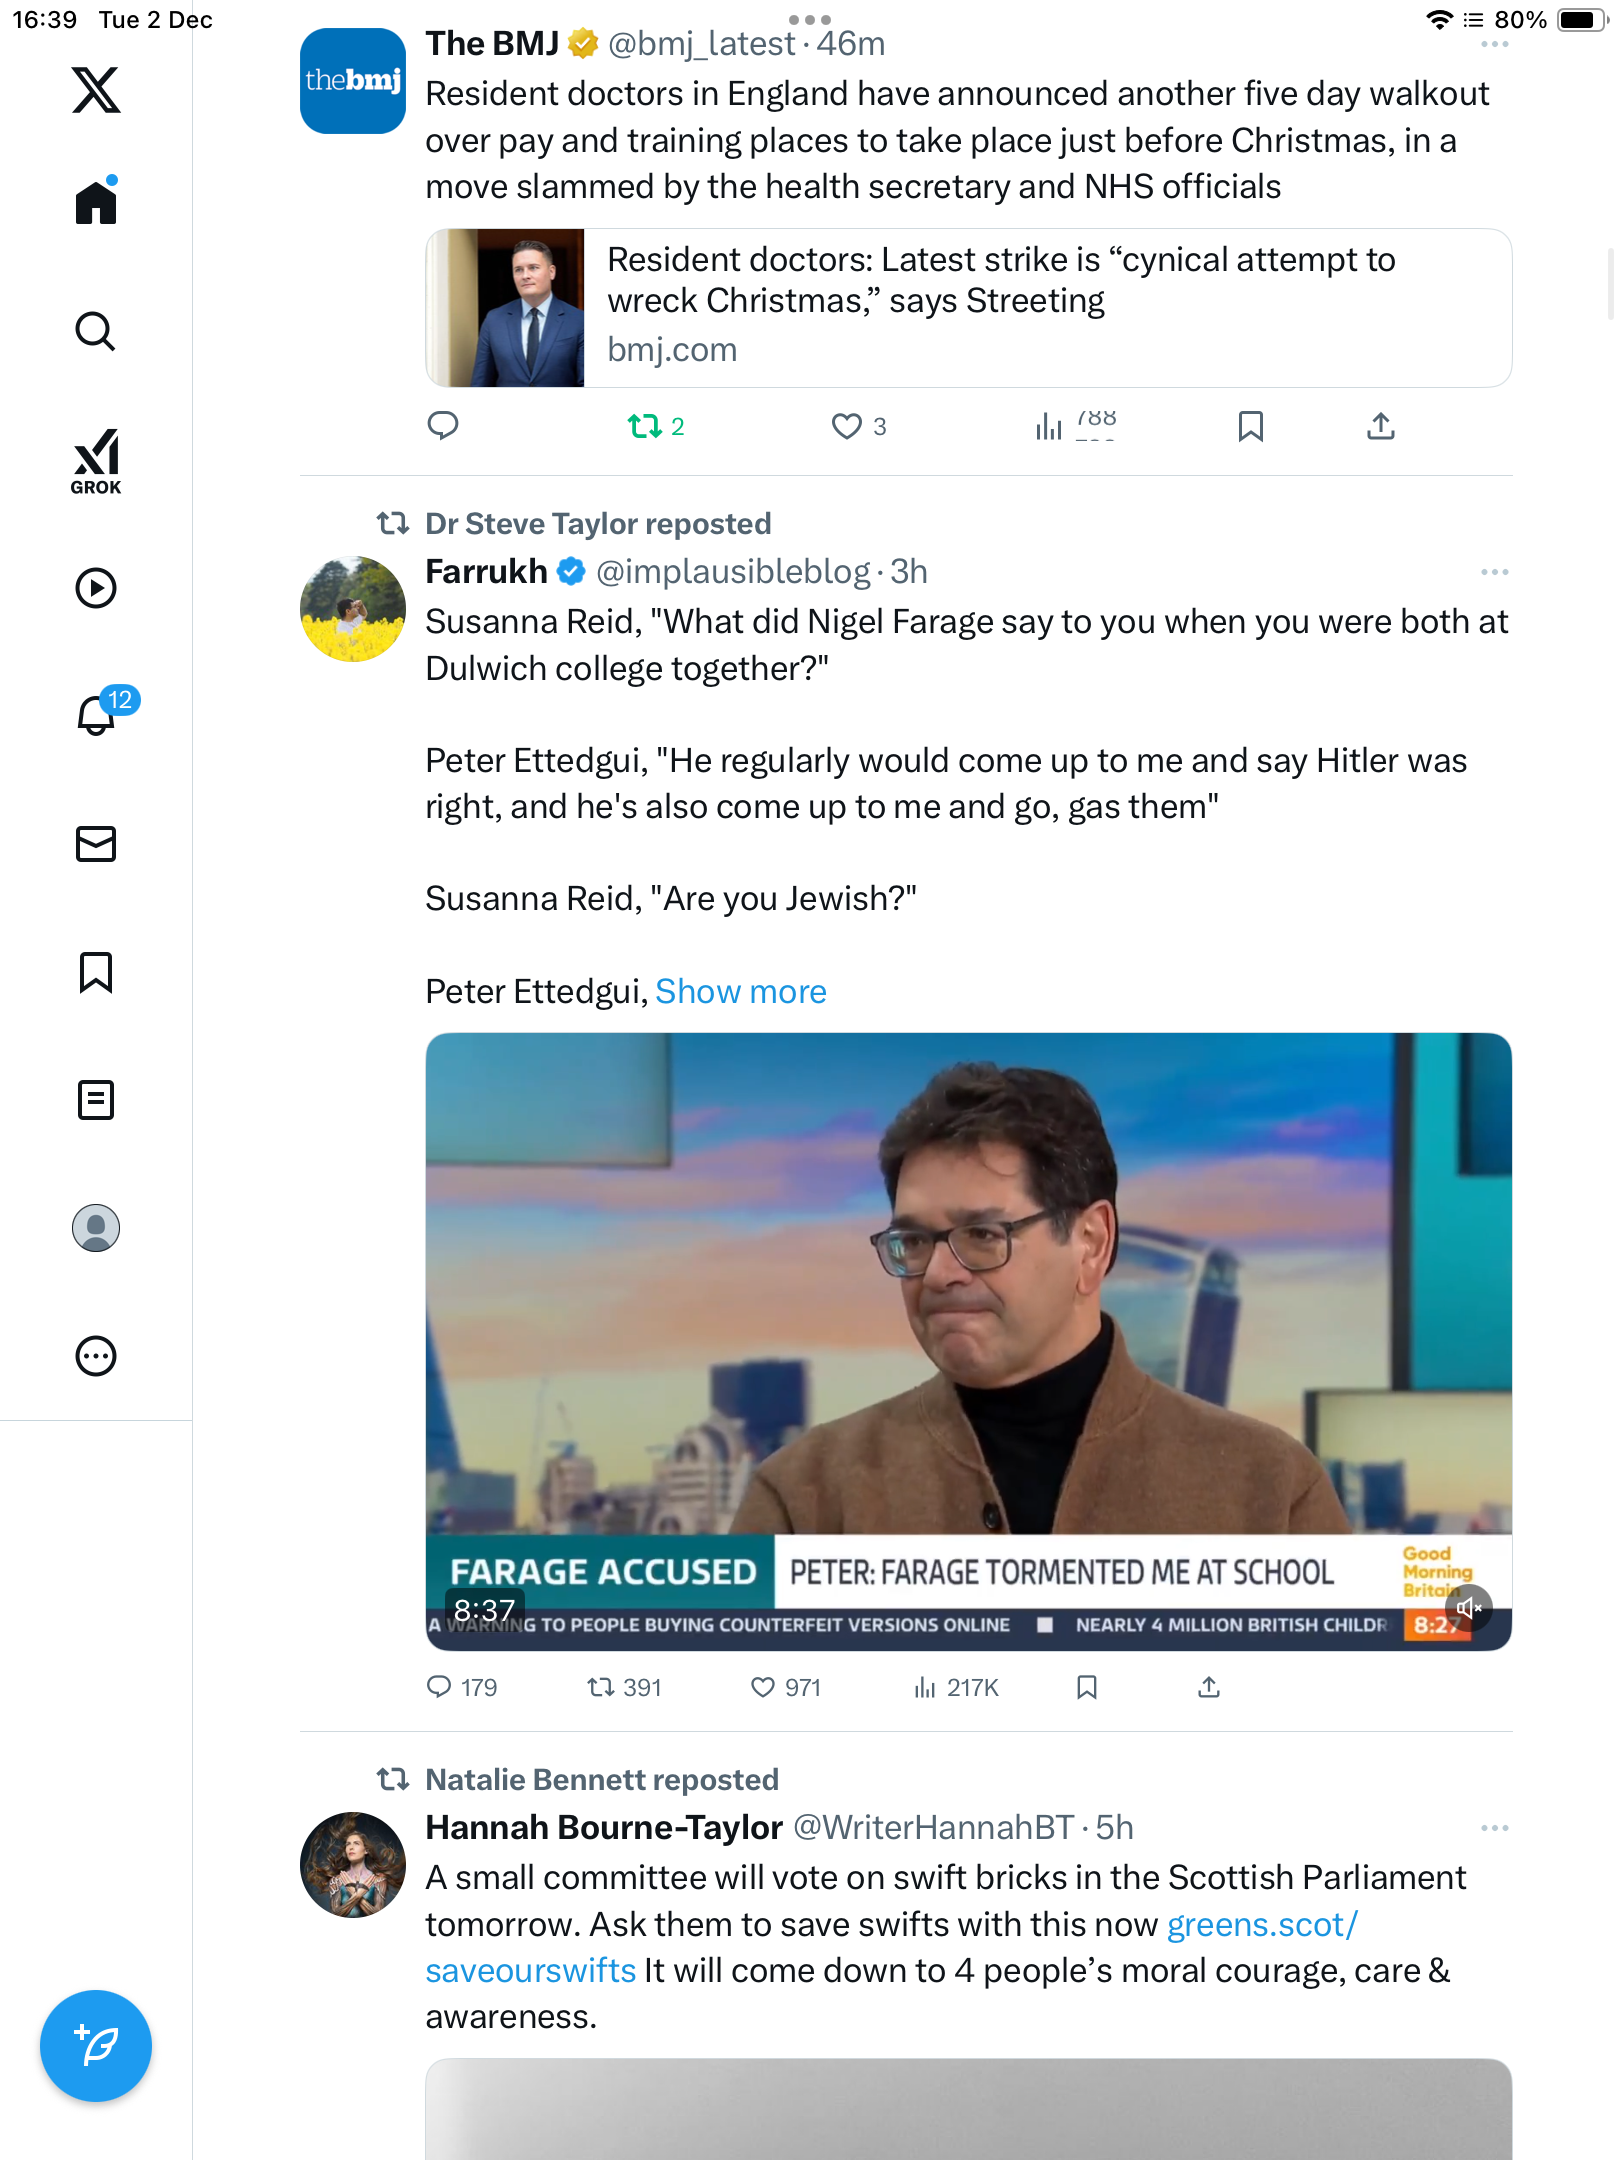Tap the compose new post button
The image size is (1620, 2160).
(96, 2046)
